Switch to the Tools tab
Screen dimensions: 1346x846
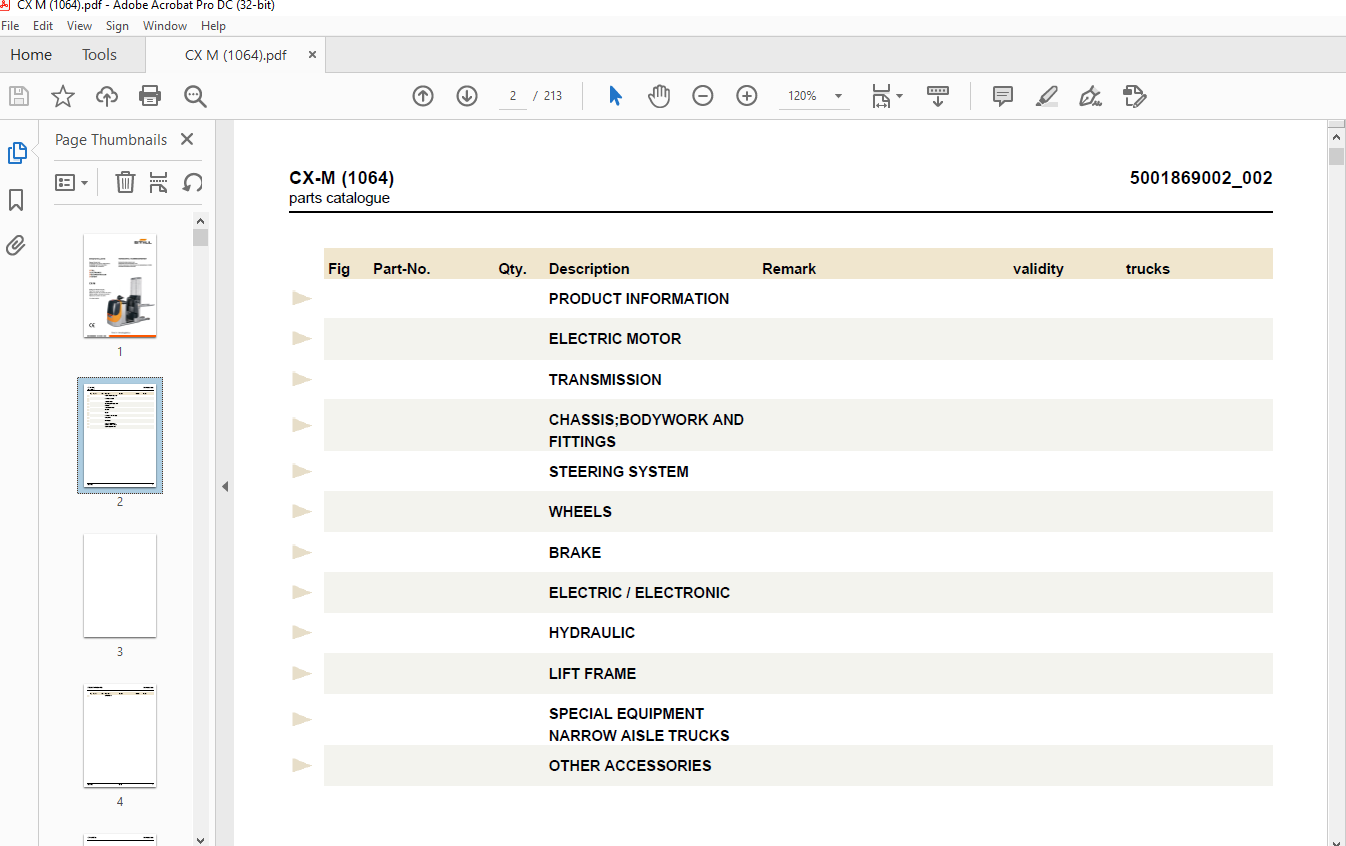(99, 55)
